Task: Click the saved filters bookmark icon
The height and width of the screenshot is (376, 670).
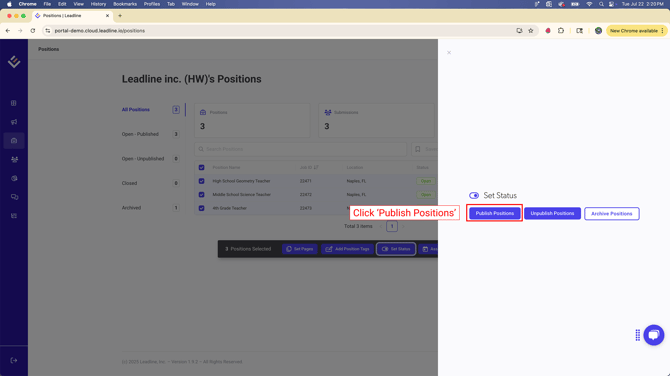Action: click(418, 149)
